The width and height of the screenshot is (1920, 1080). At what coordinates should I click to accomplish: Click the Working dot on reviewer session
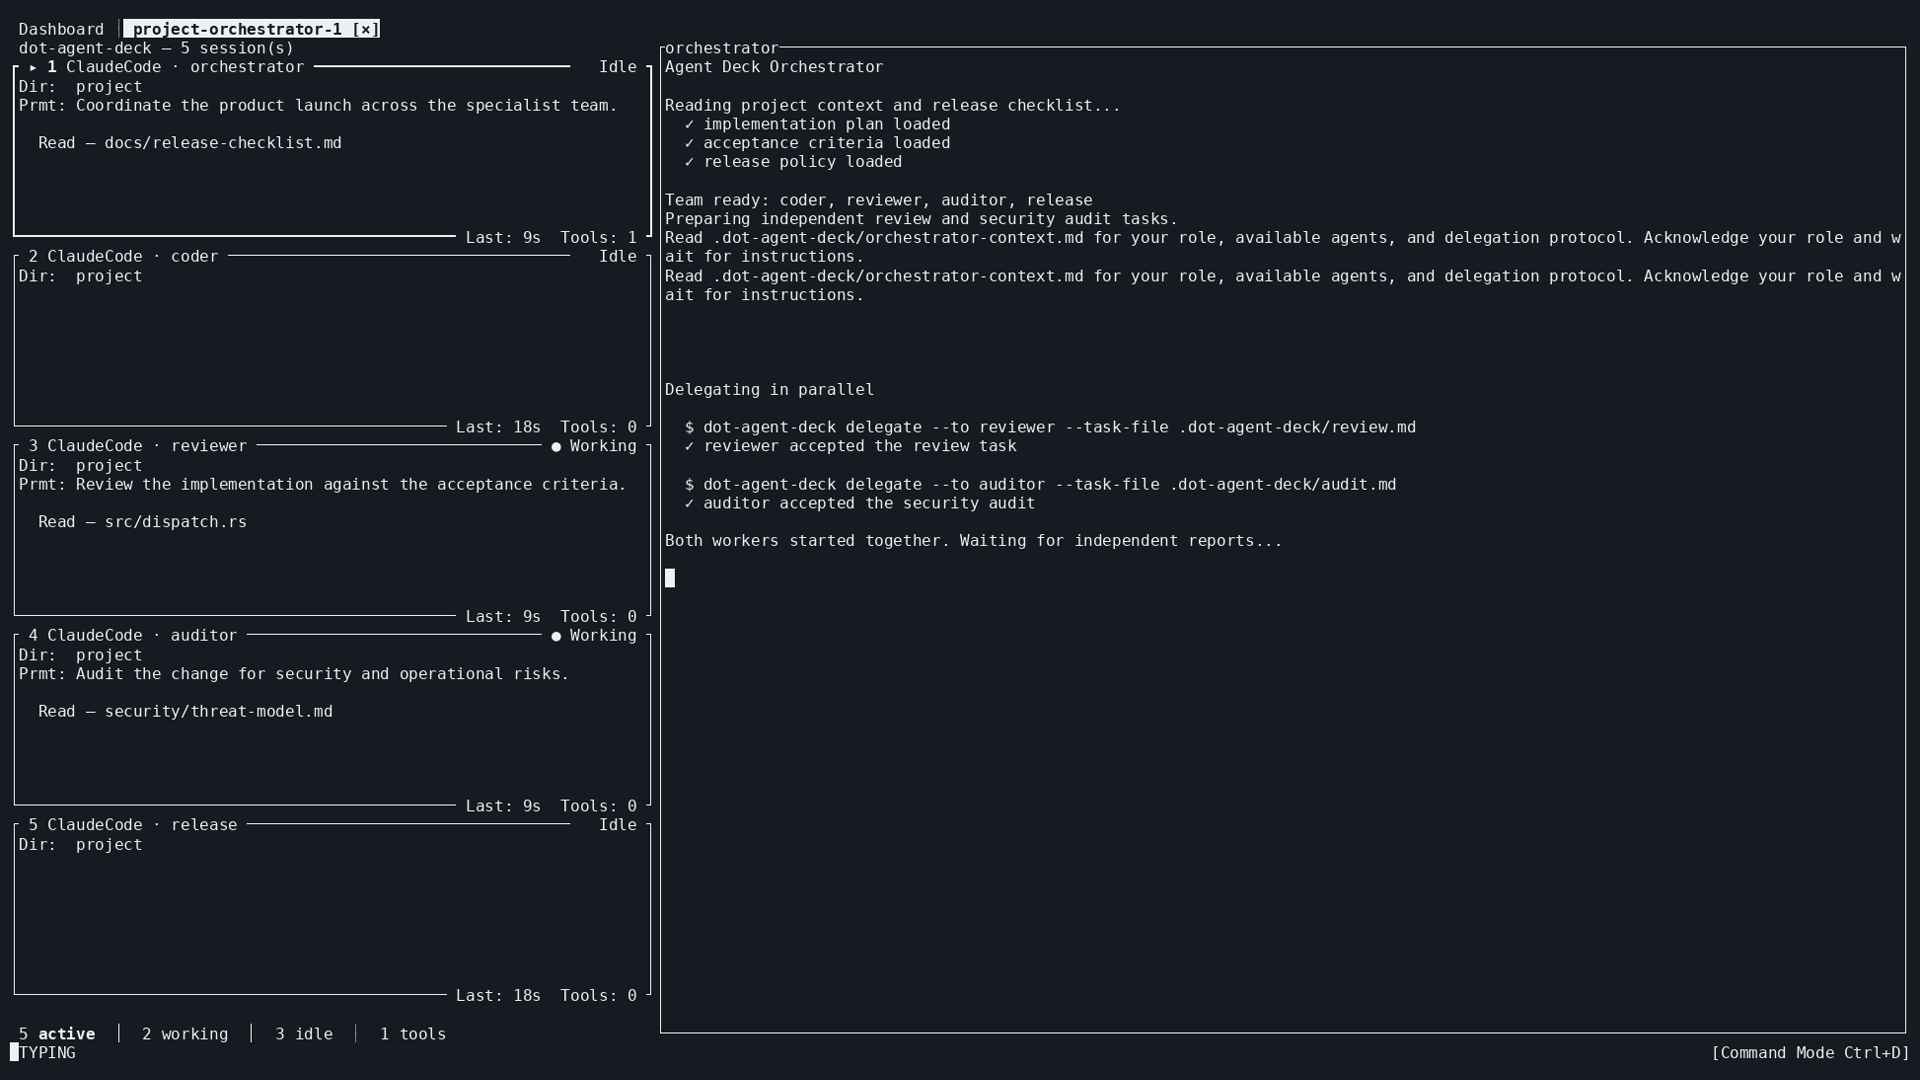pos(556,446)
